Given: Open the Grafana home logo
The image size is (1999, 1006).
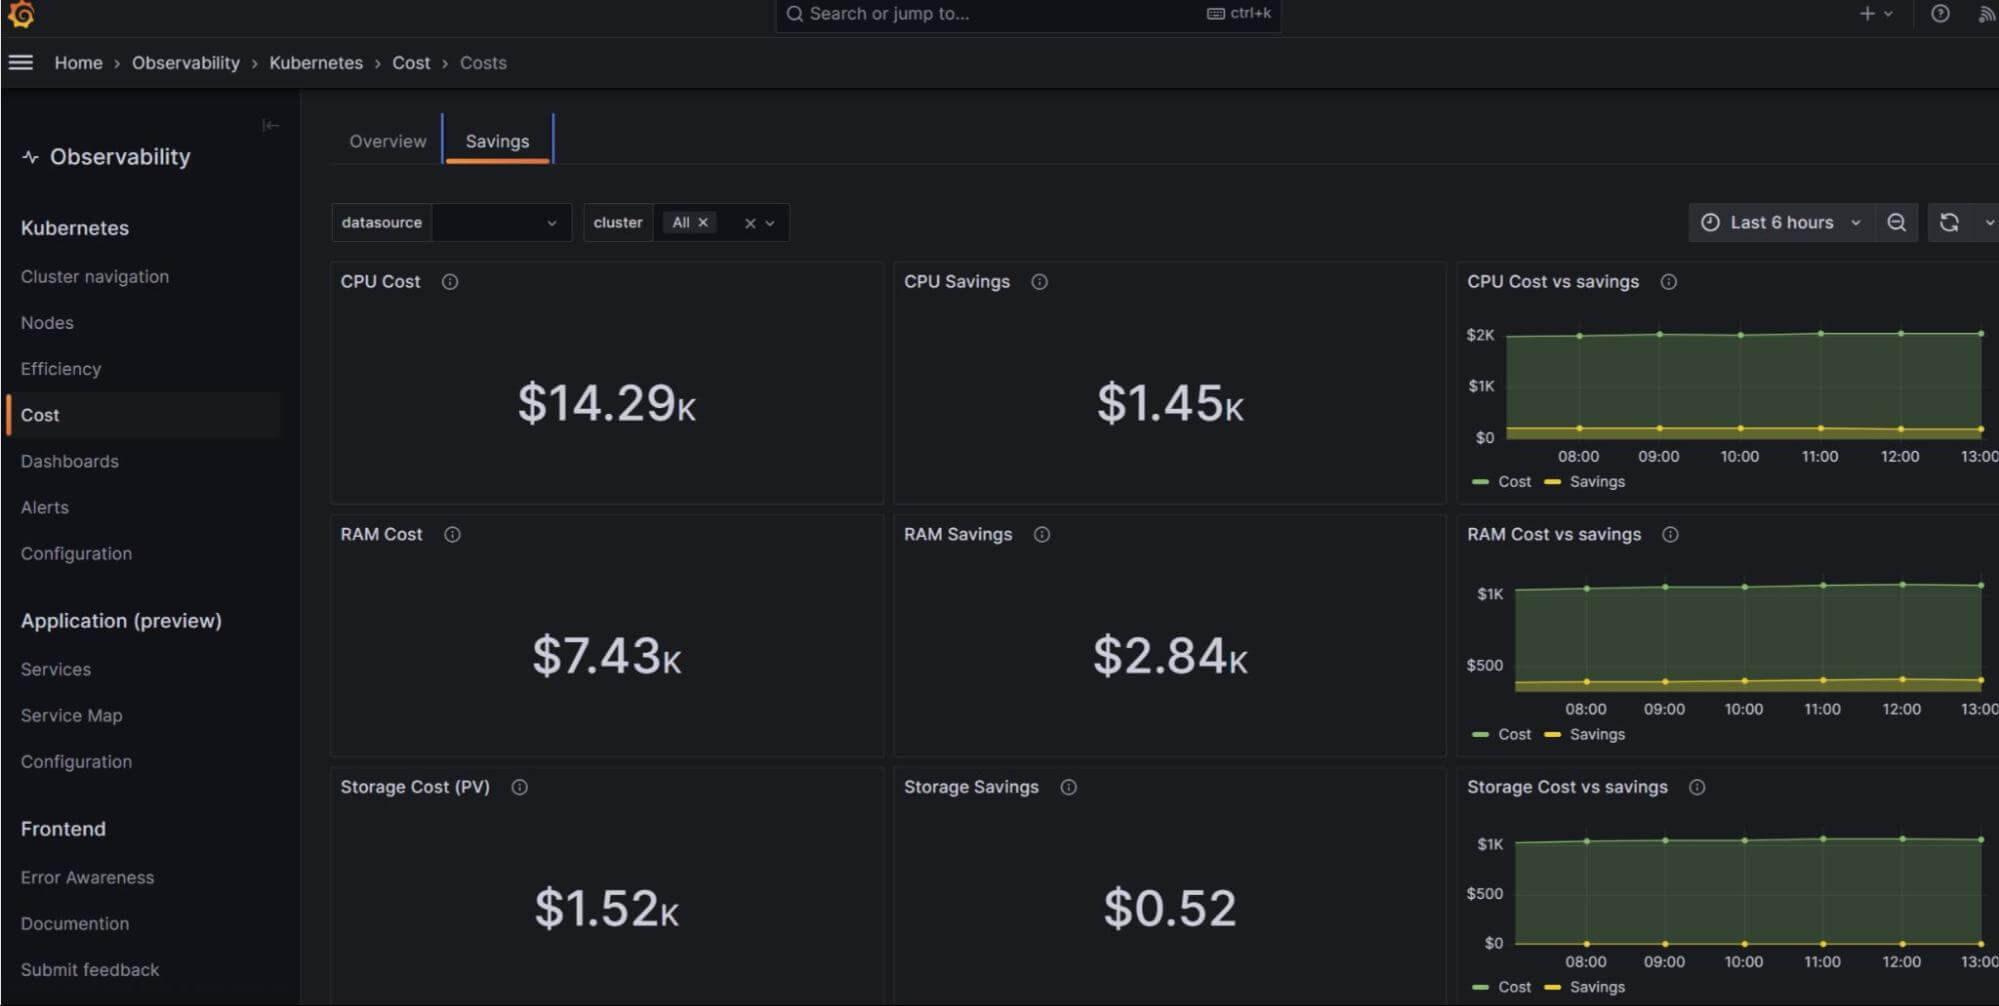Looking at the screenshot, I should pyautogui.click(x=22, y=15).
